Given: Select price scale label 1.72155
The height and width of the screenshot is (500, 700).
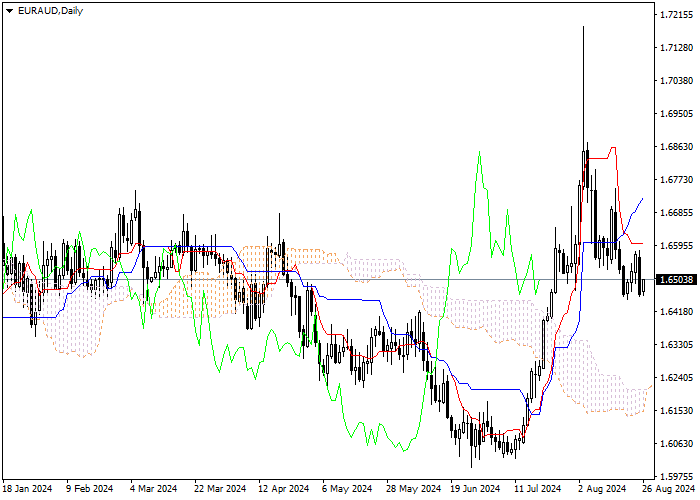Looking at the screenshot, I should (x=677, y=15).
